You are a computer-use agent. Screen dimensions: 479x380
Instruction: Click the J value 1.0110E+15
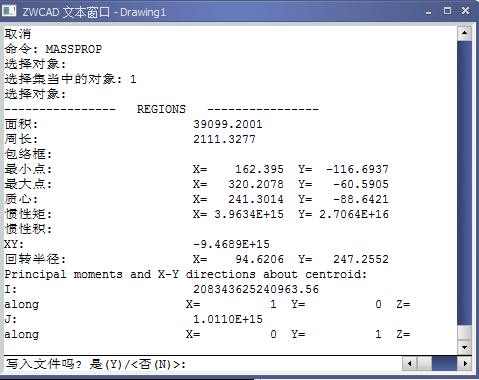228,319
